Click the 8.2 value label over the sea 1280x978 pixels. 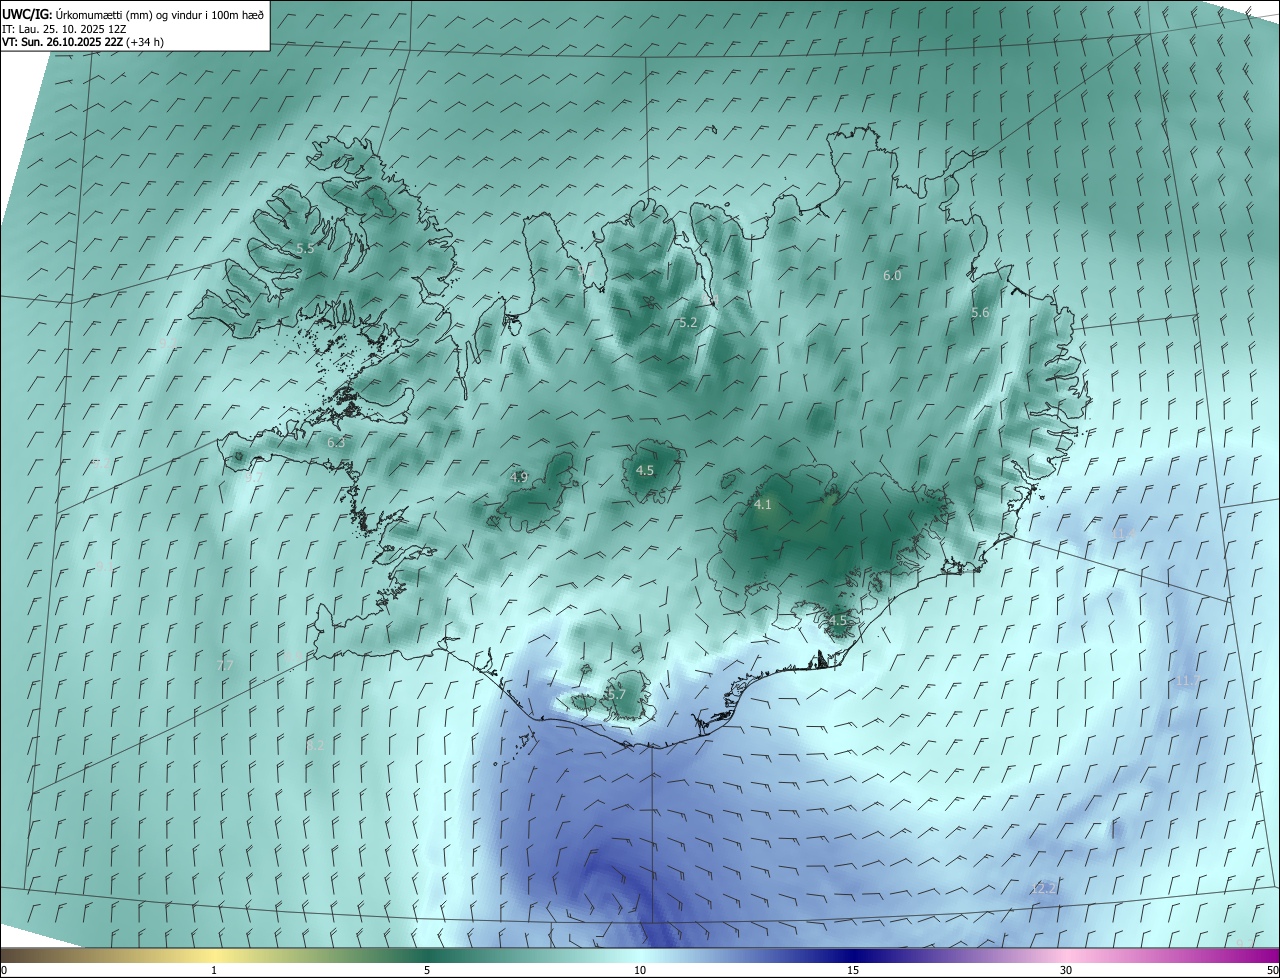point(315,746)
